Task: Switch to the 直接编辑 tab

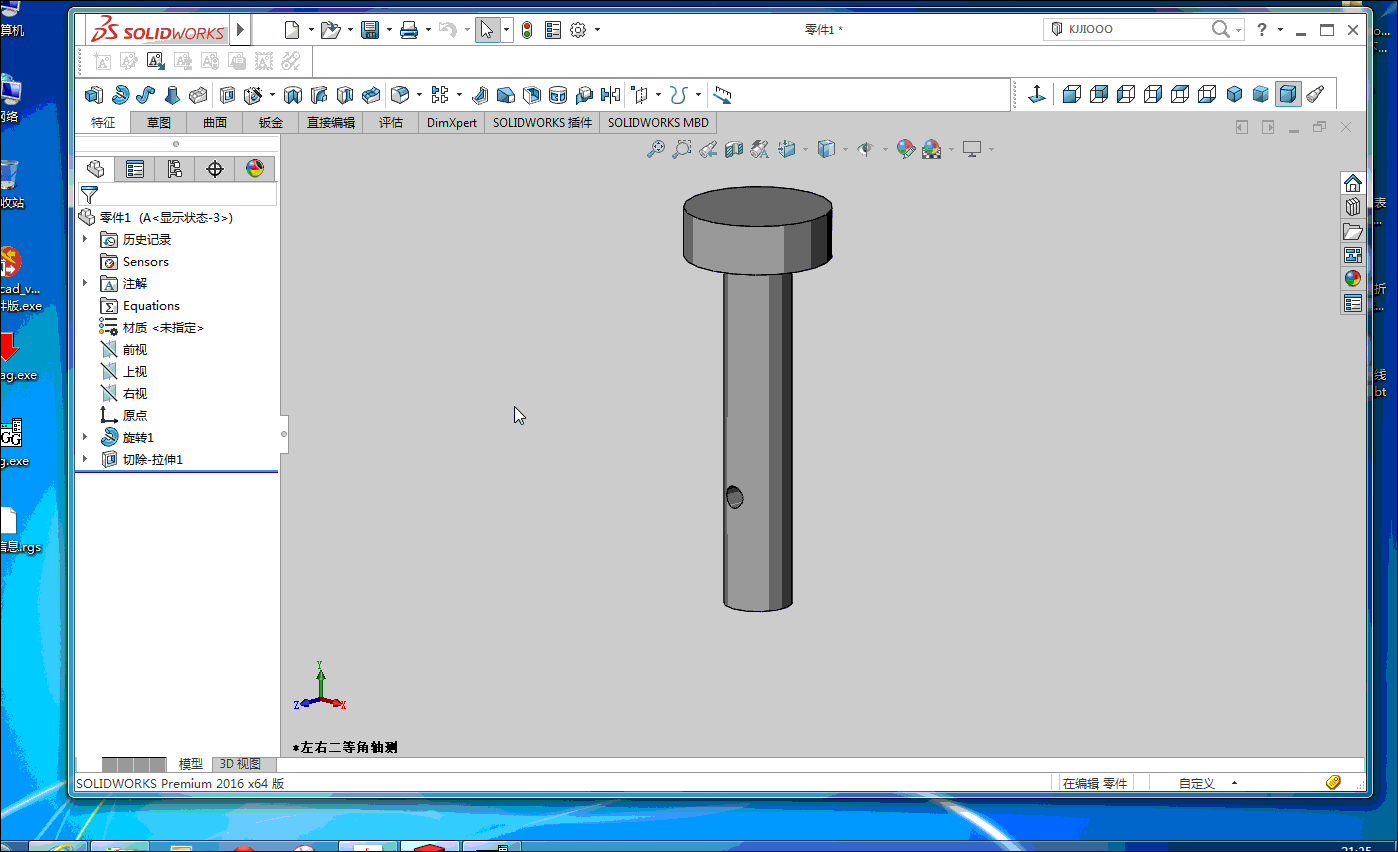Action: 331,123
